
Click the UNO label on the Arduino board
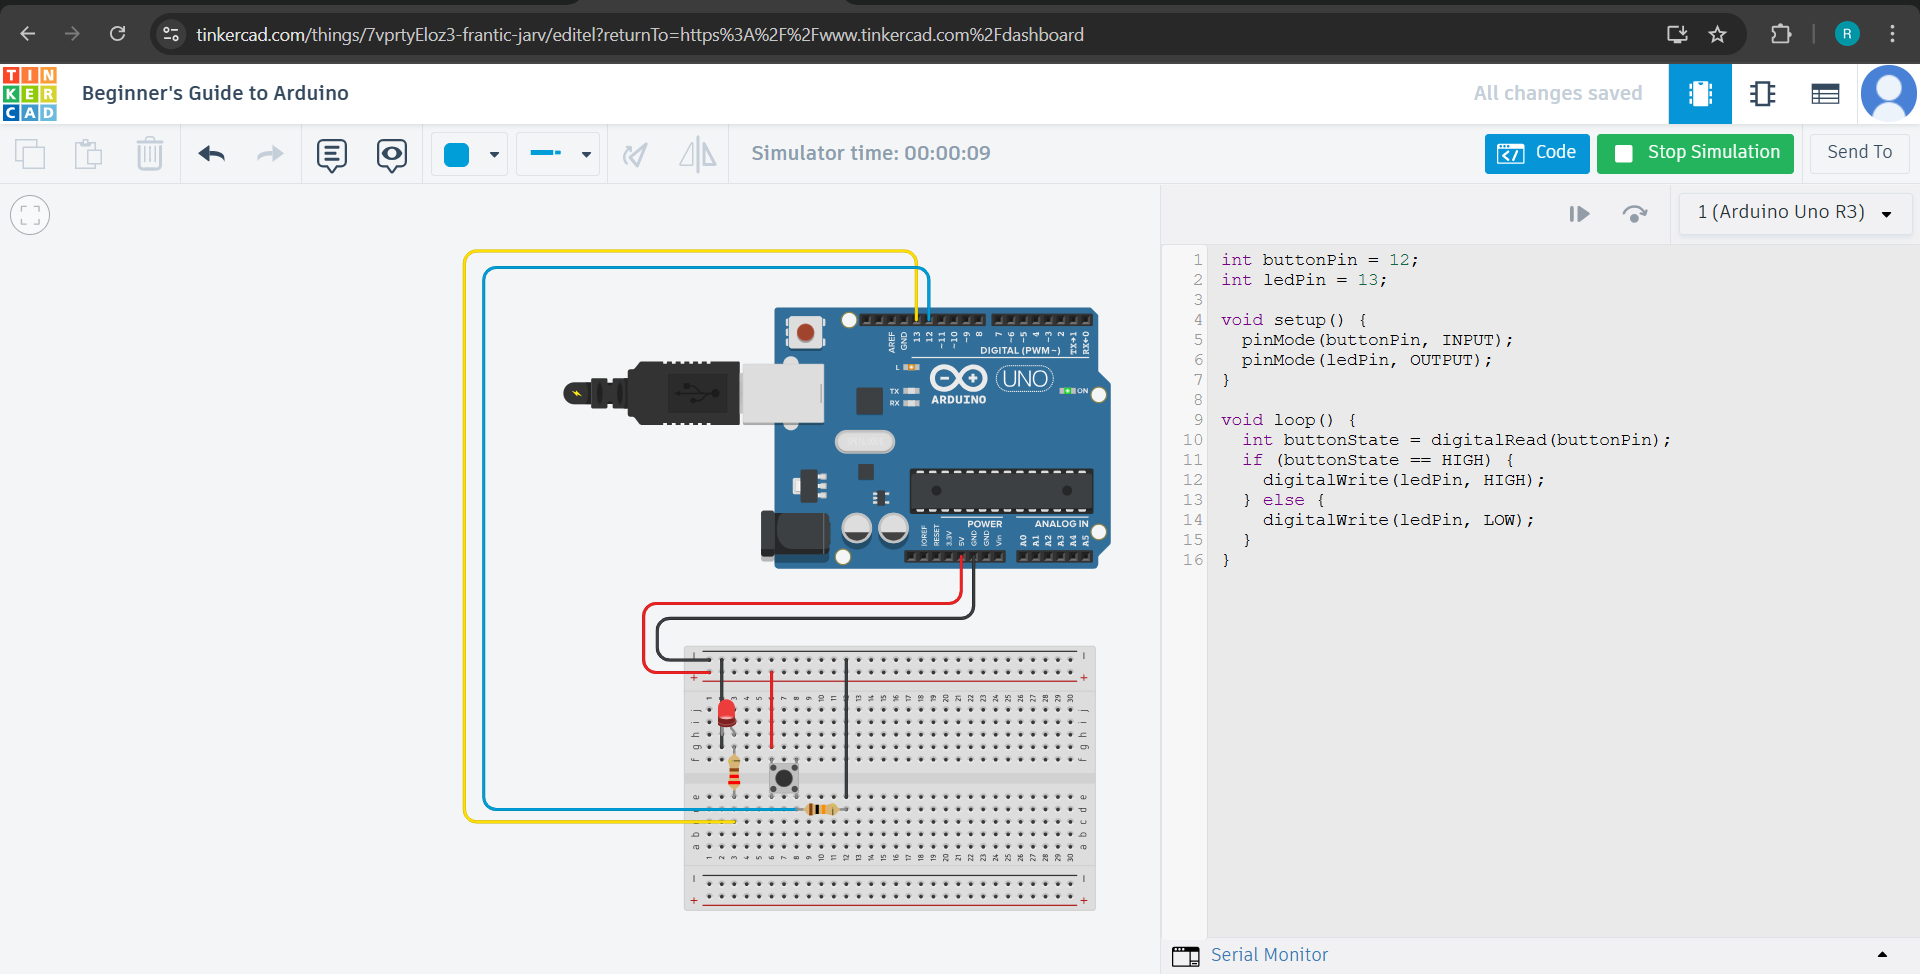coord(1025,379)
